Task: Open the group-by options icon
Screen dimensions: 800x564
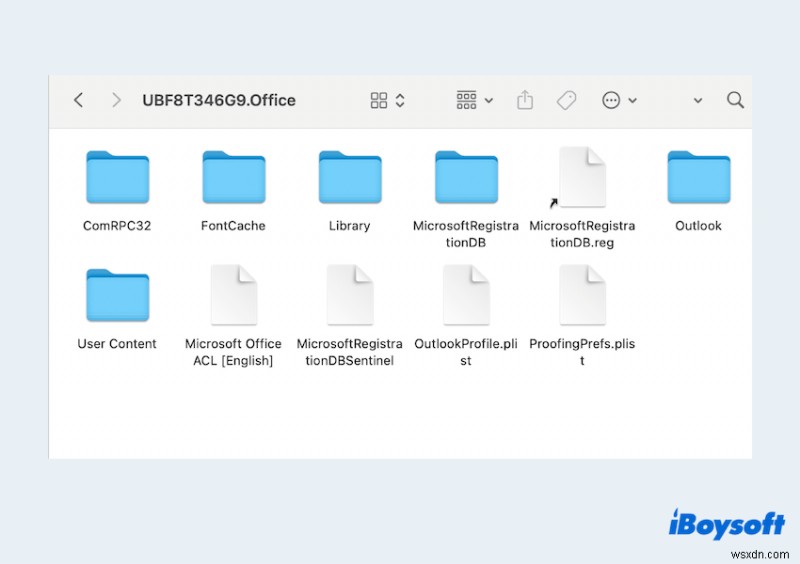Action: (466, 100)
